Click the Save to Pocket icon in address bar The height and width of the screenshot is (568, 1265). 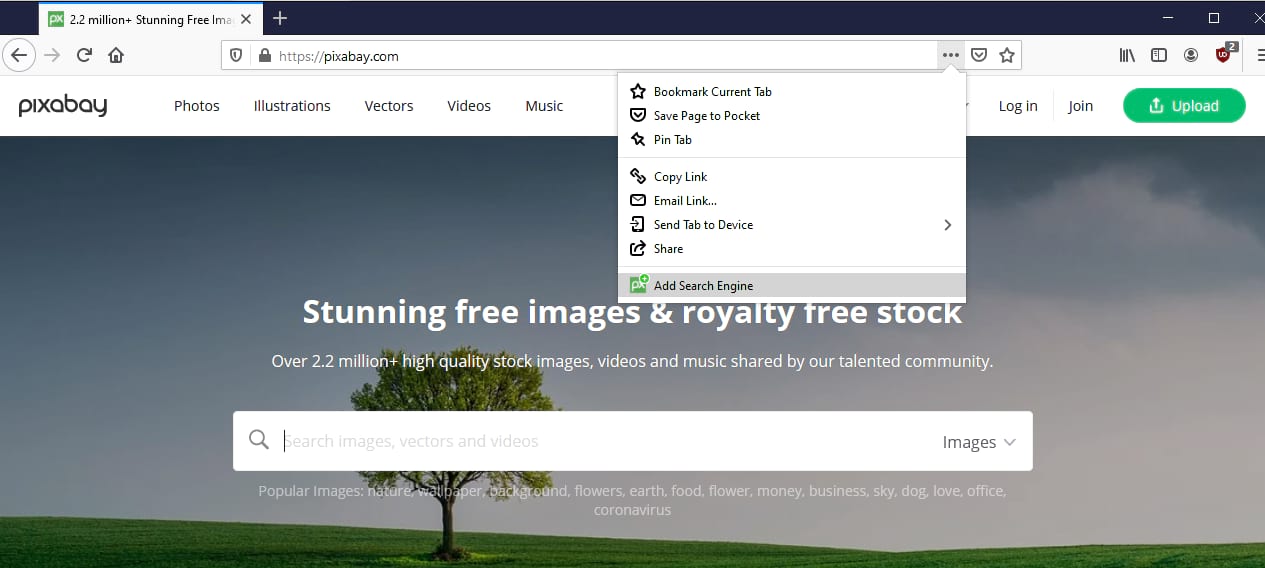980,56
